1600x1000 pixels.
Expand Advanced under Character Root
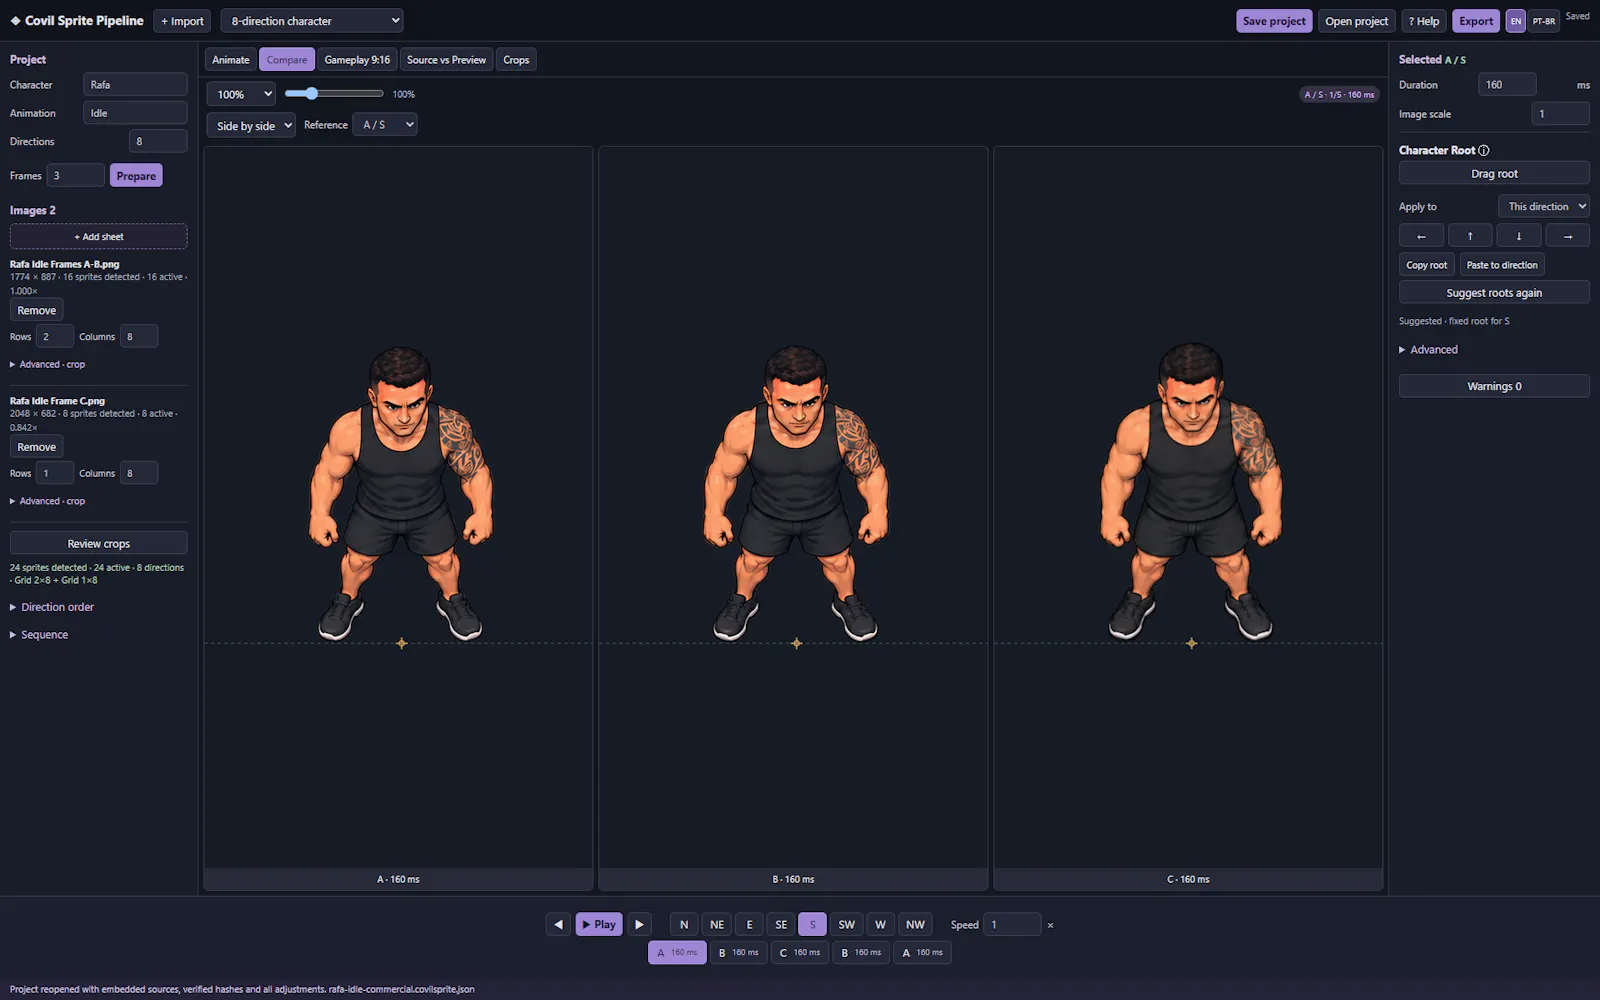tap(1428, 350)
